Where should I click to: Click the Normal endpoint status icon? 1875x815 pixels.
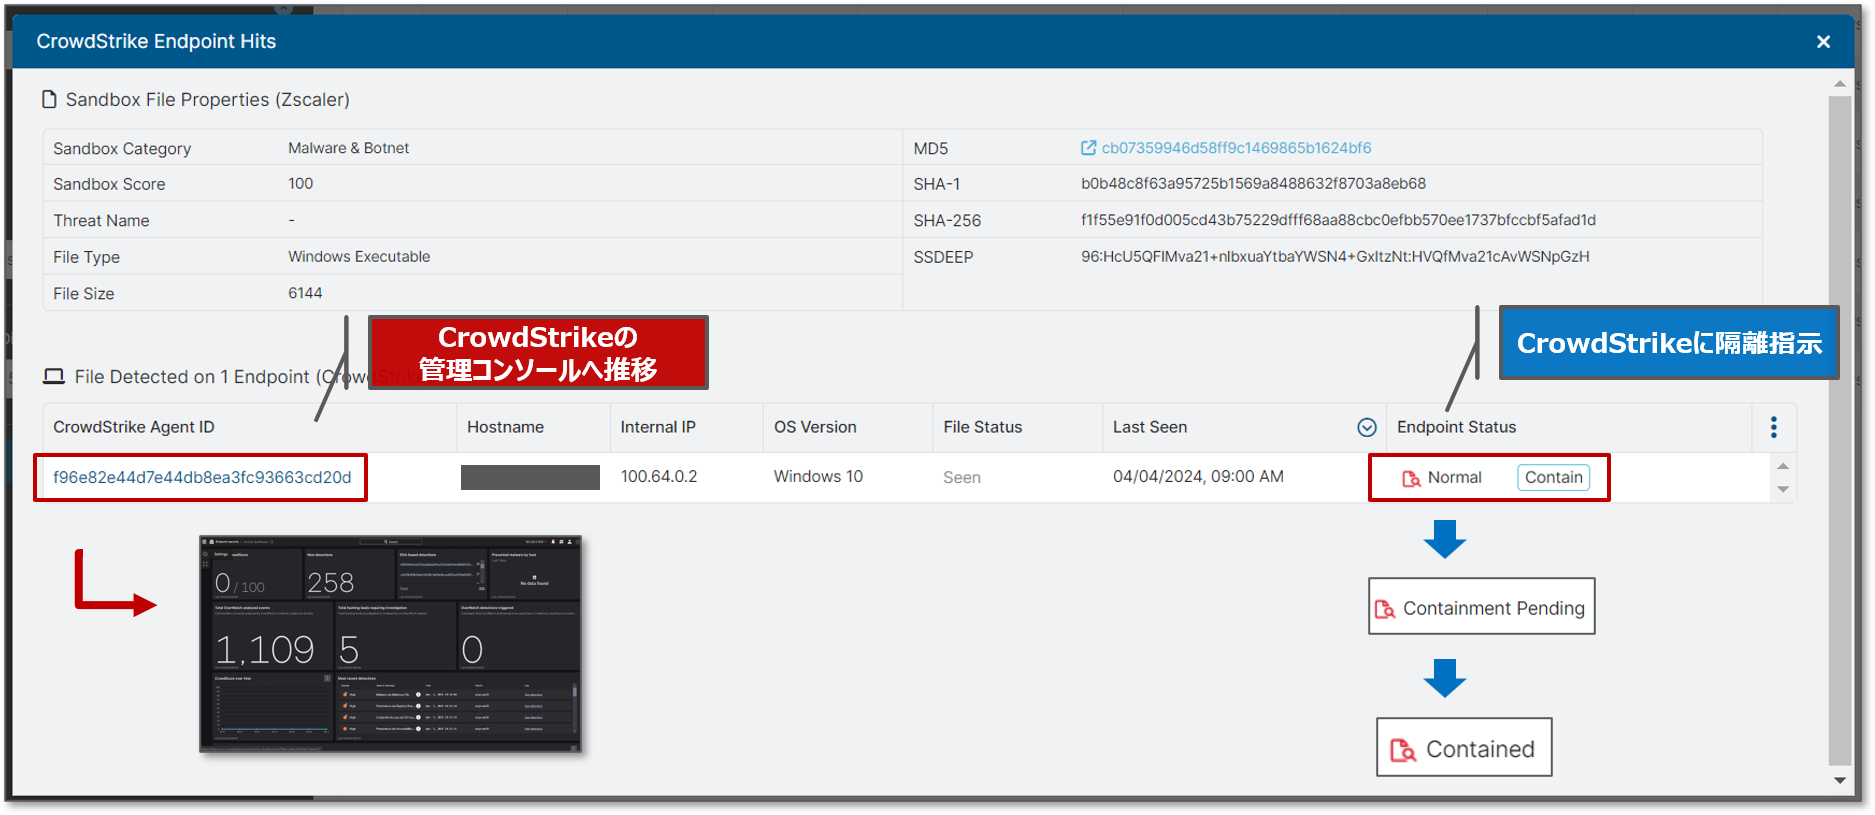coord(1411,478)
